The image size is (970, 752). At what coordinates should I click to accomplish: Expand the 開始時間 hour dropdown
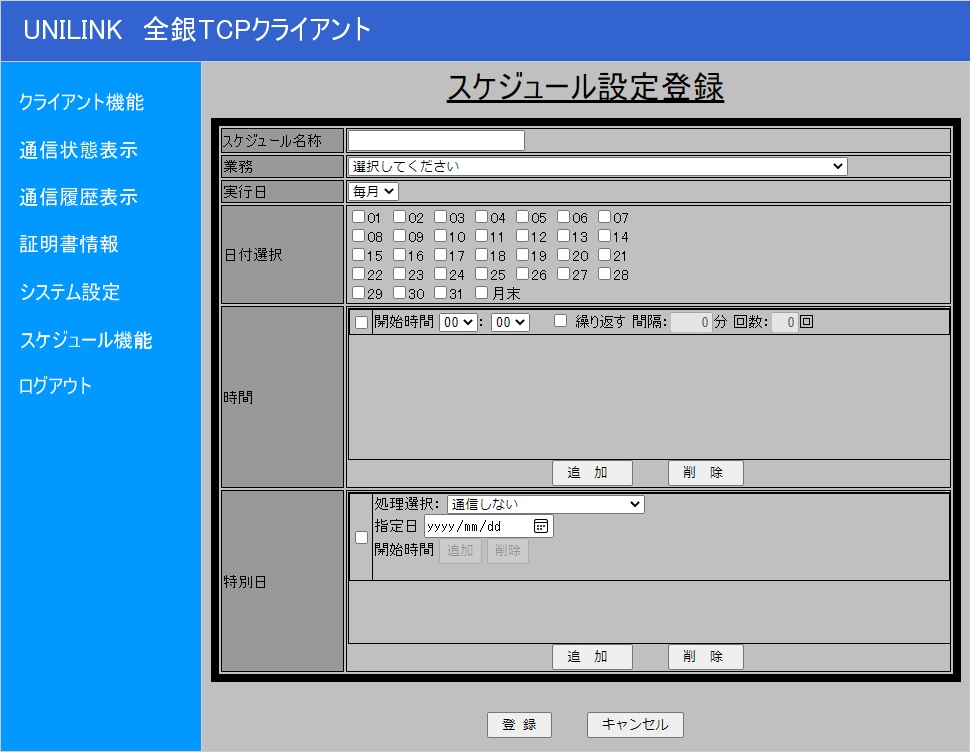[x=458, y=322]
